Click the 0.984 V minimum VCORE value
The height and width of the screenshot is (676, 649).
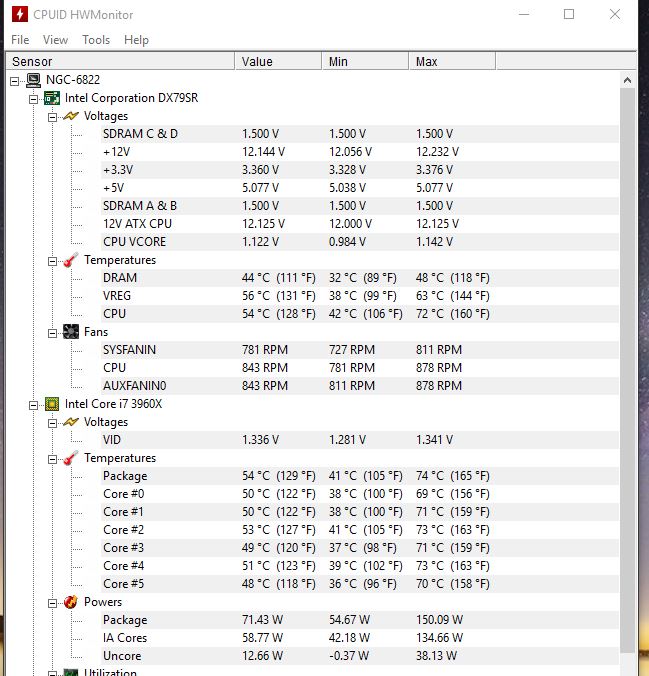(x=348, y=242)
